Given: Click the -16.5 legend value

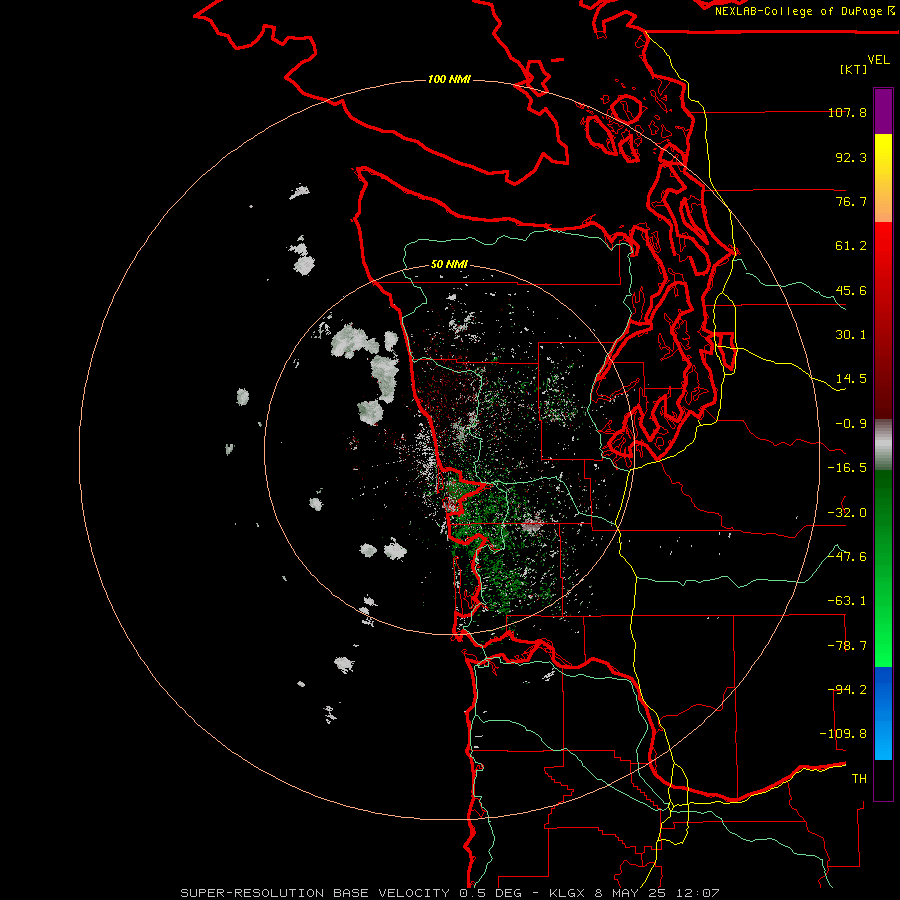Looking at the screenshot, I should (x=847, y=468).
